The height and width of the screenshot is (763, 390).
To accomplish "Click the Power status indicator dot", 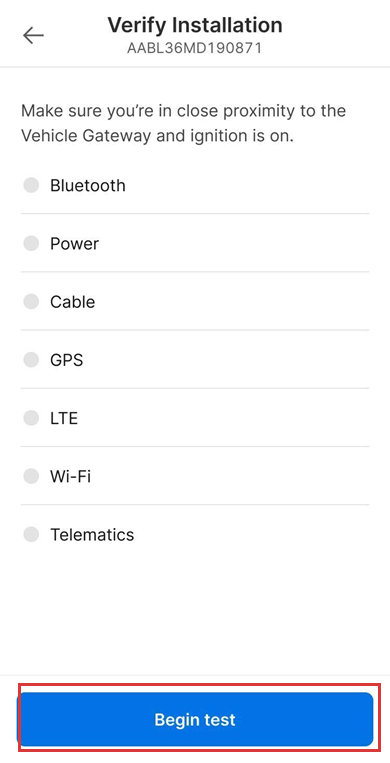I will [31, 243].
